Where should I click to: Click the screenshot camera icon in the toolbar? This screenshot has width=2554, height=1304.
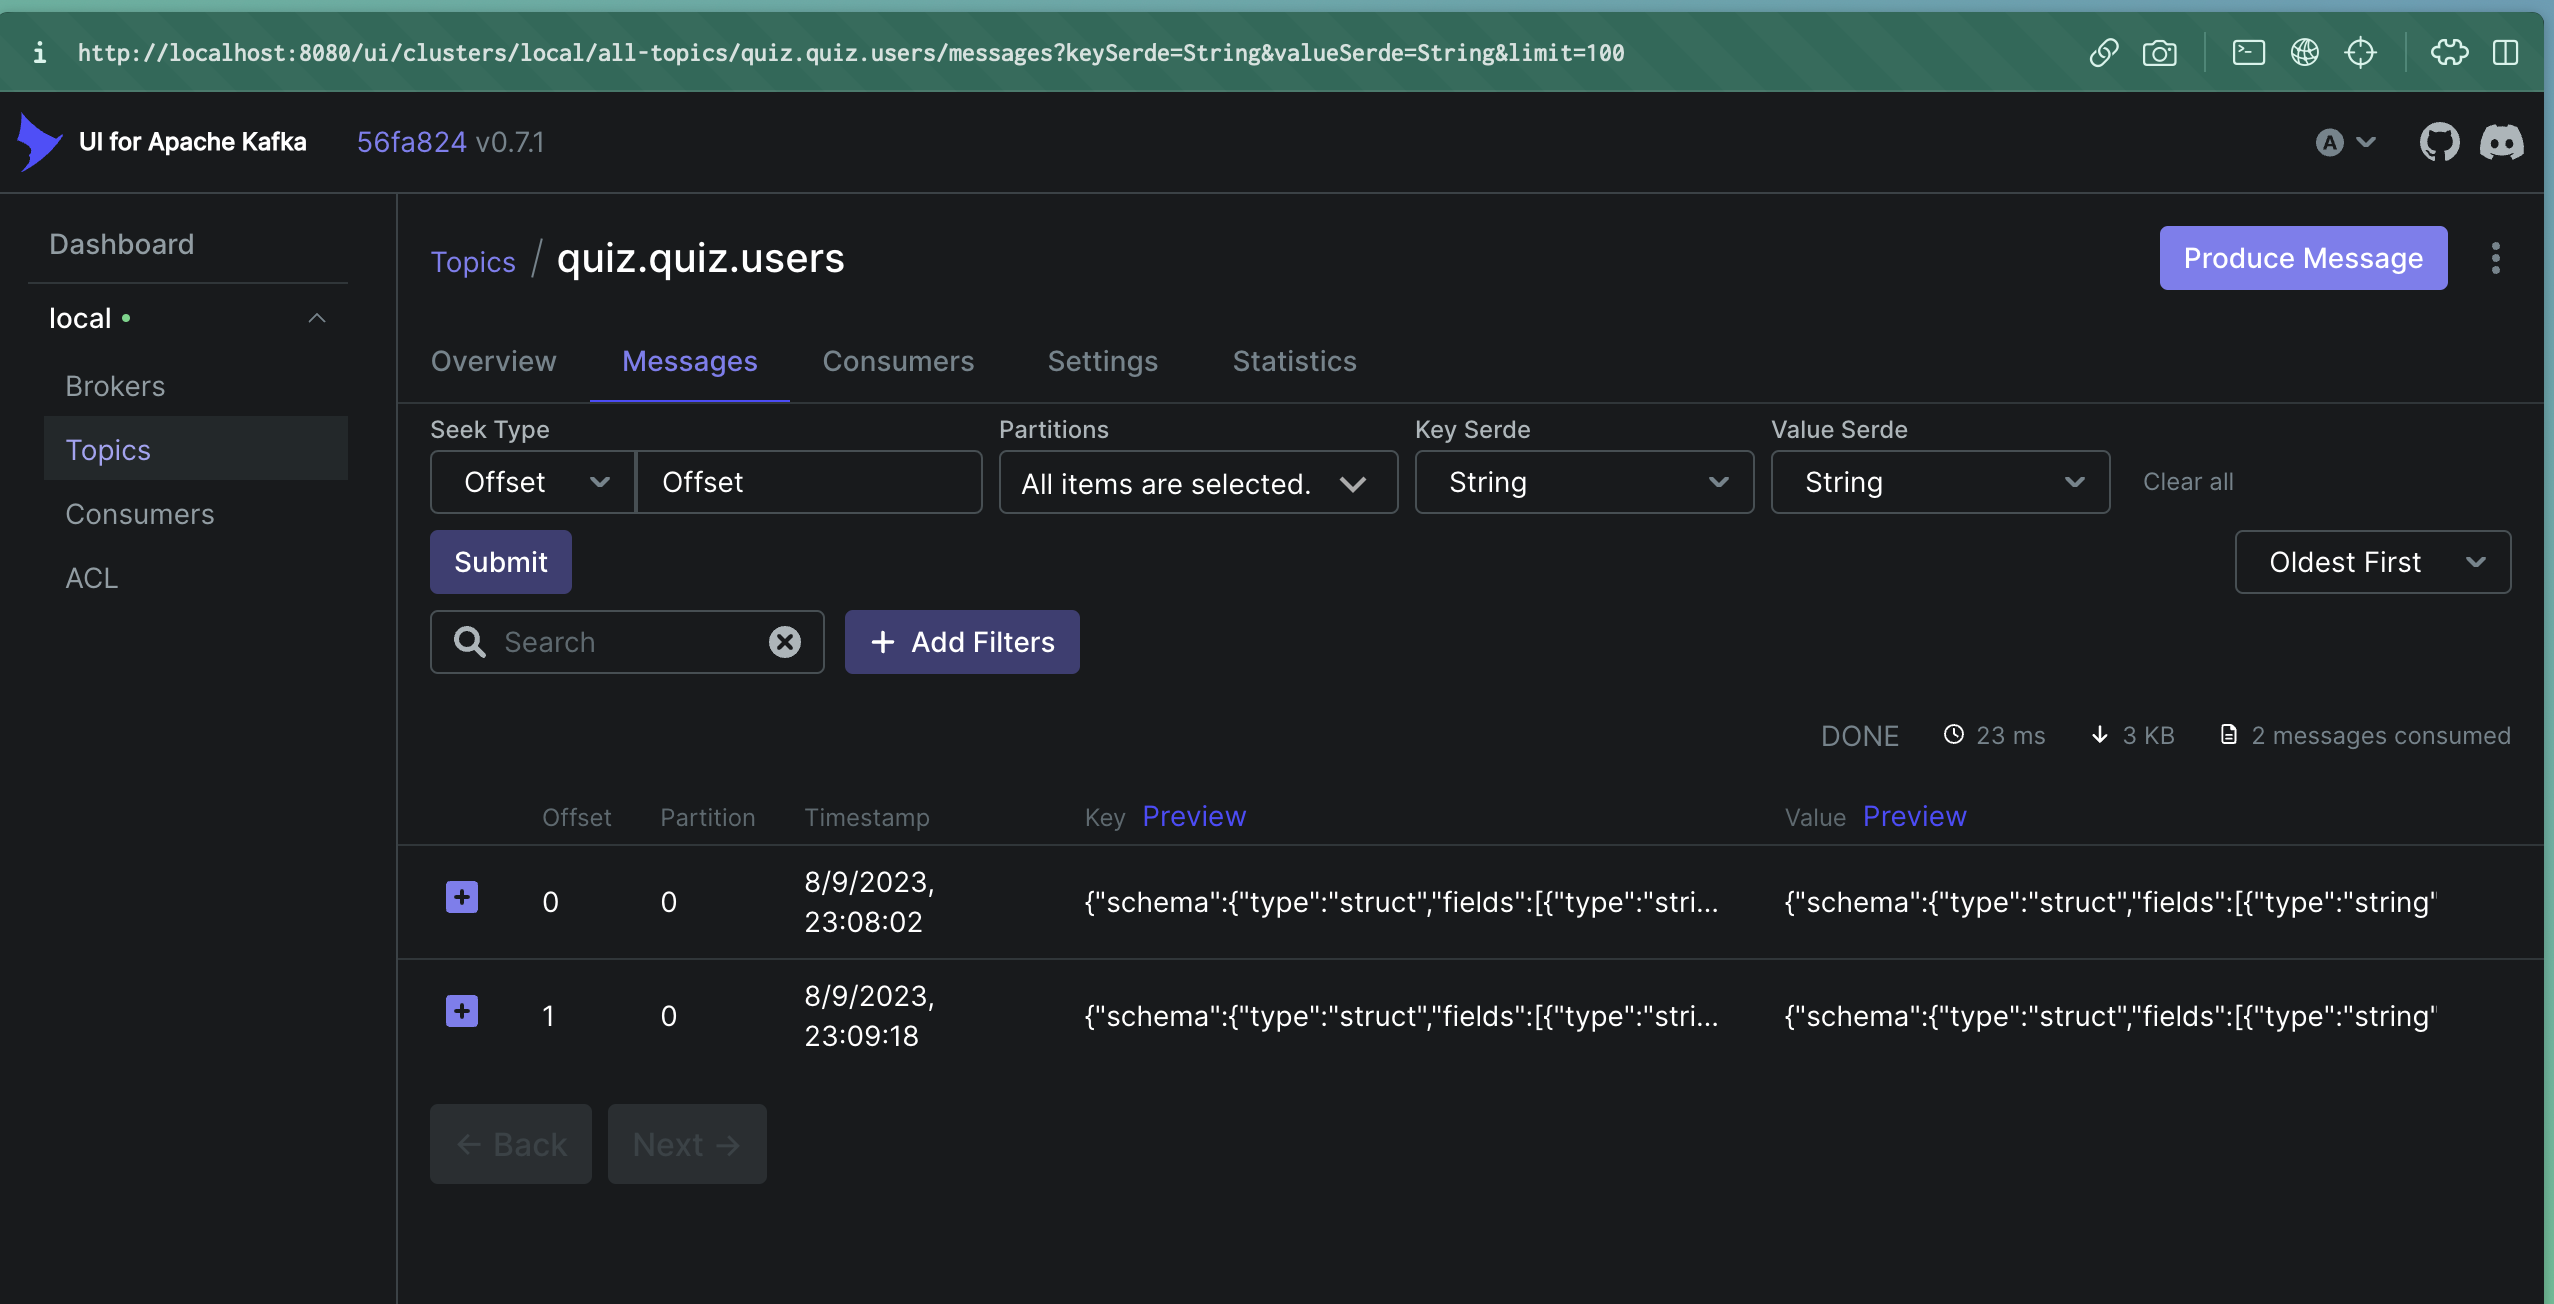(x=2161, y=52)
